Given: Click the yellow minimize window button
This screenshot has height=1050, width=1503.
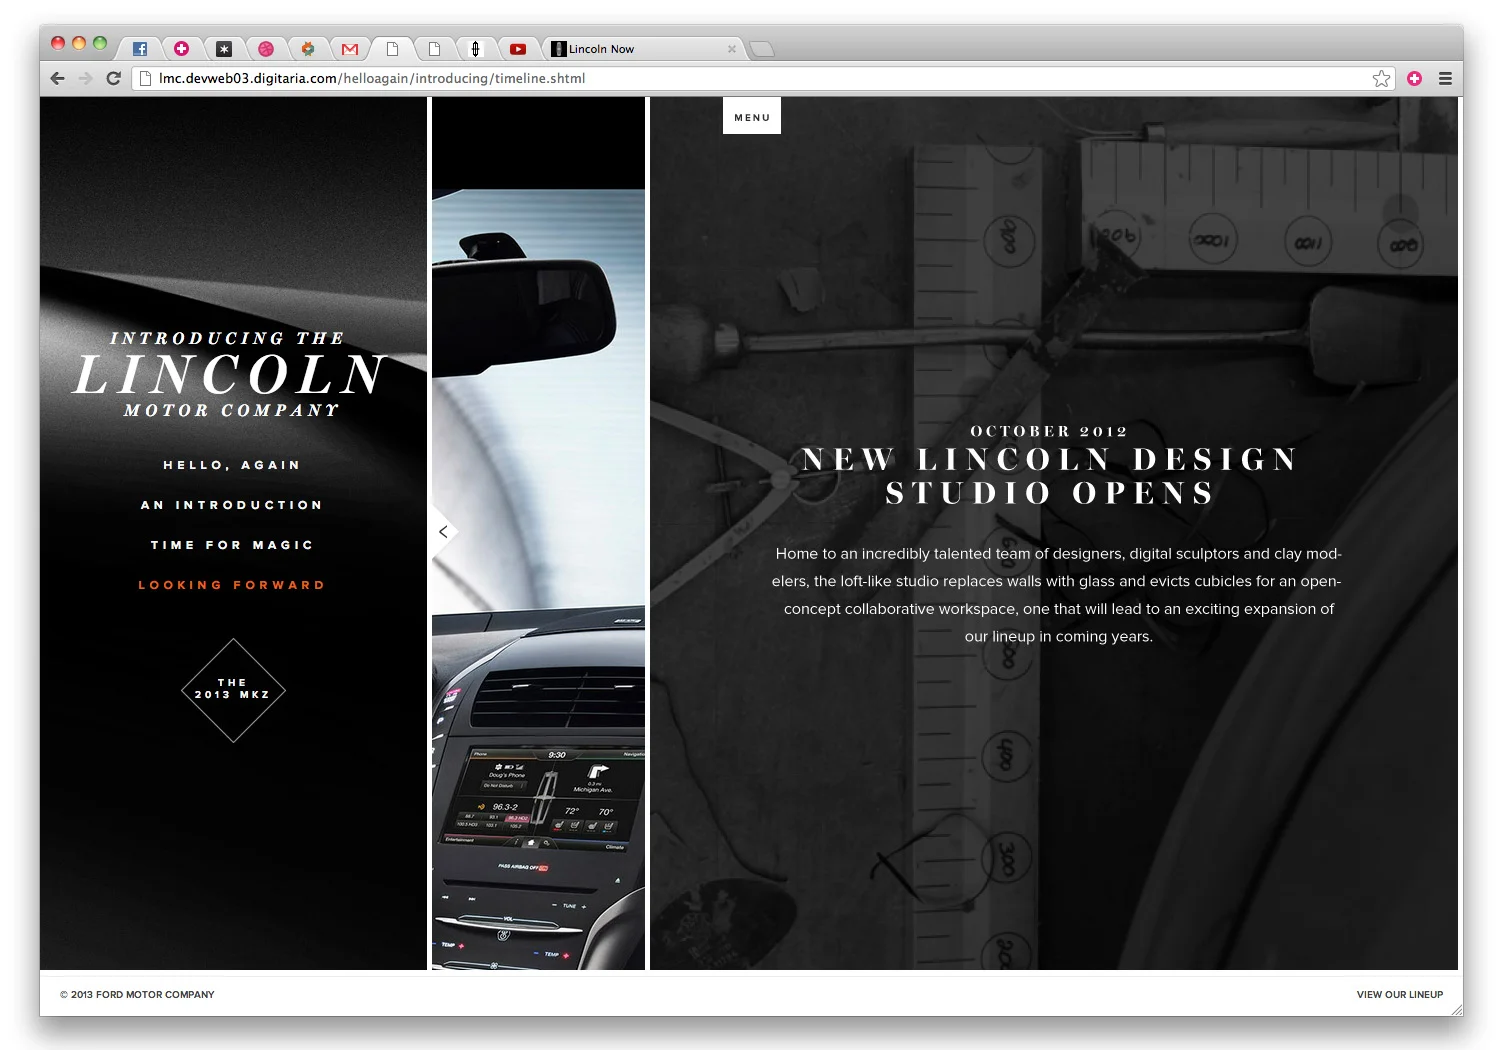Looking at the screenshot, I should tap(79, 43).
